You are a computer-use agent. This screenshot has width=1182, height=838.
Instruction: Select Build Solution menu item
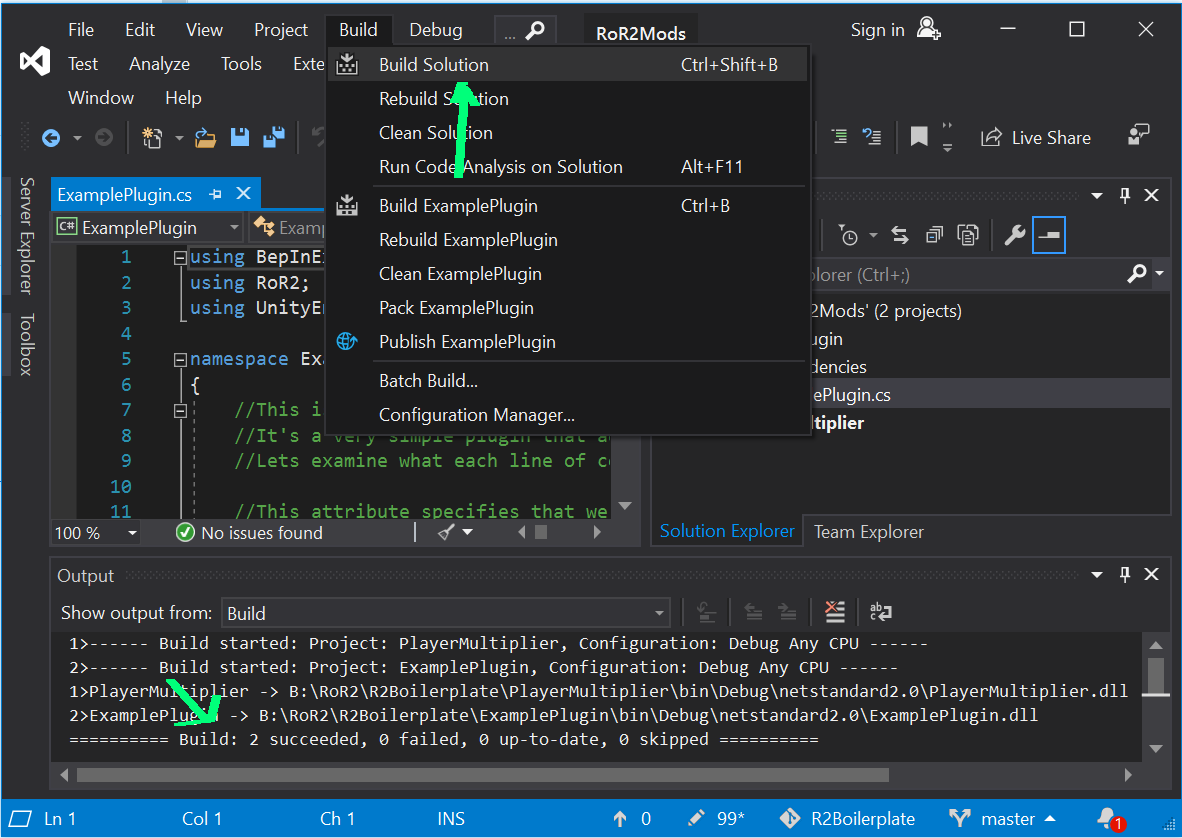coord(568,65)
